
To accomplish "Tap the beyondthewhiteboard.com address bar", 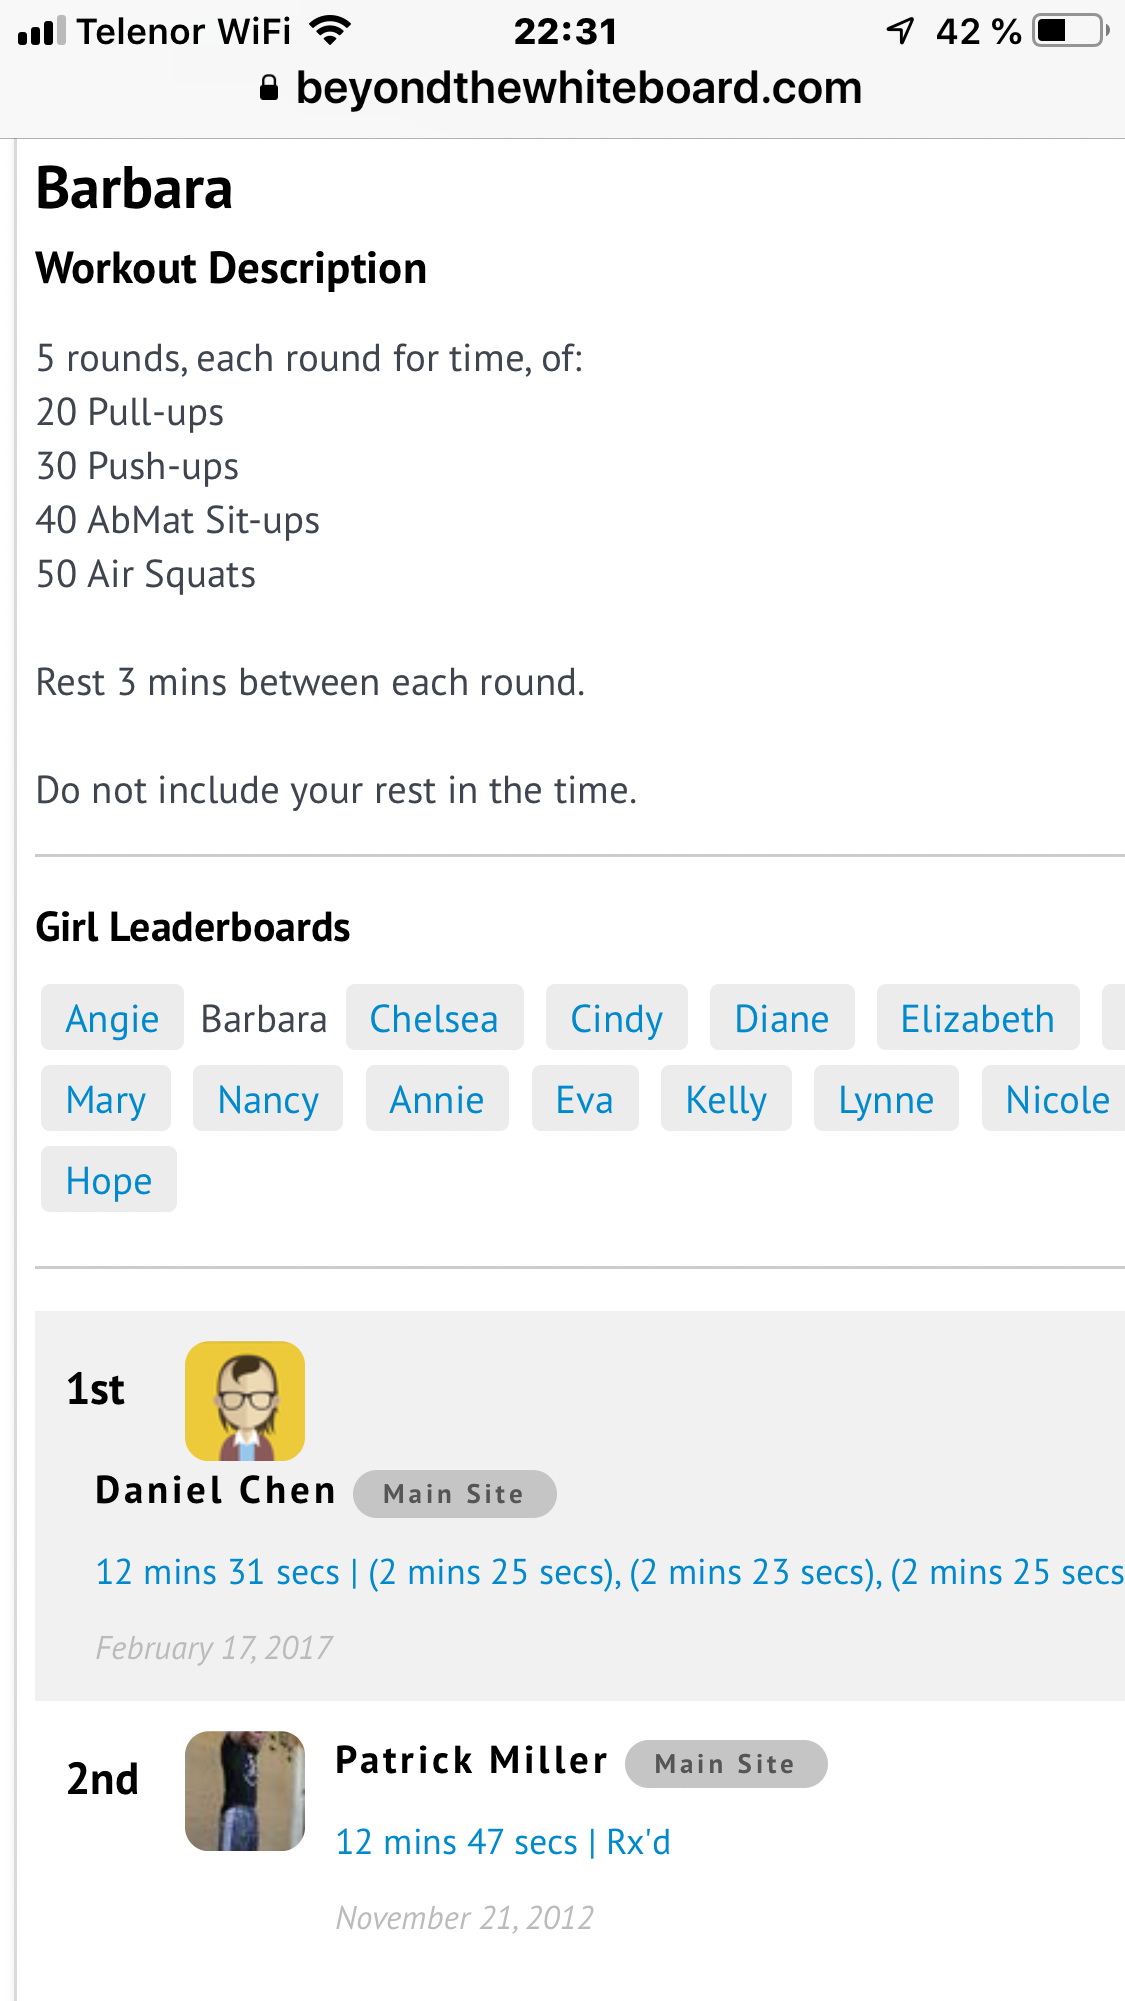I will (578, 89).
